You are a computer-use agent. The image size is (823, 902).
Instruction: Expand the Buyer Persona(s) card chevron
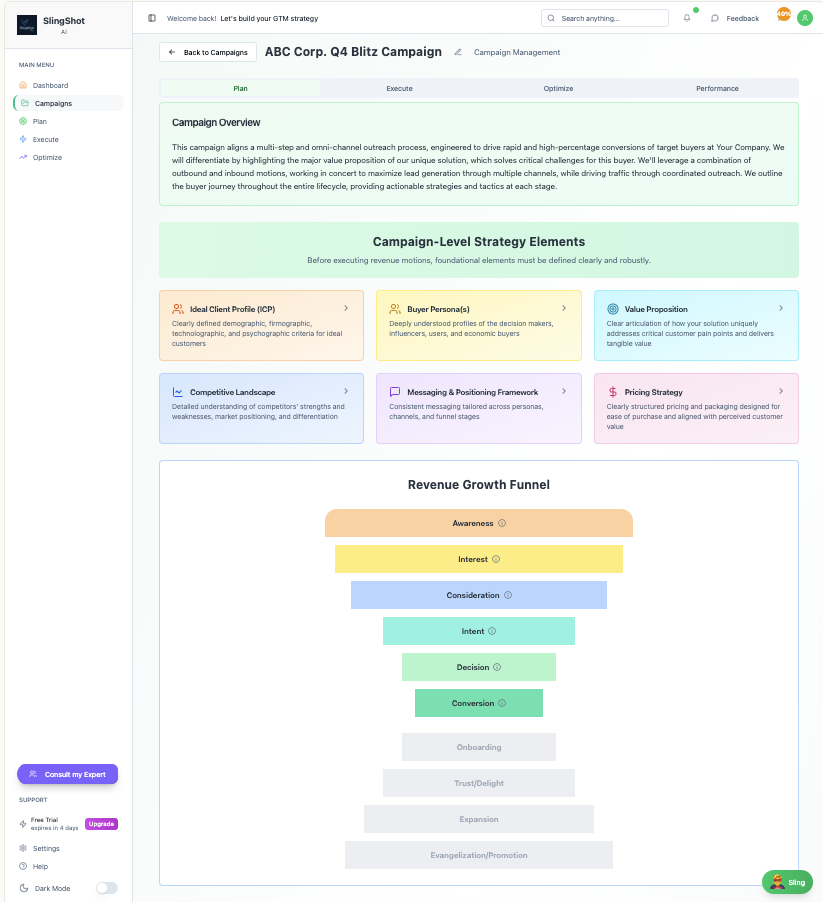click(564, 308)
